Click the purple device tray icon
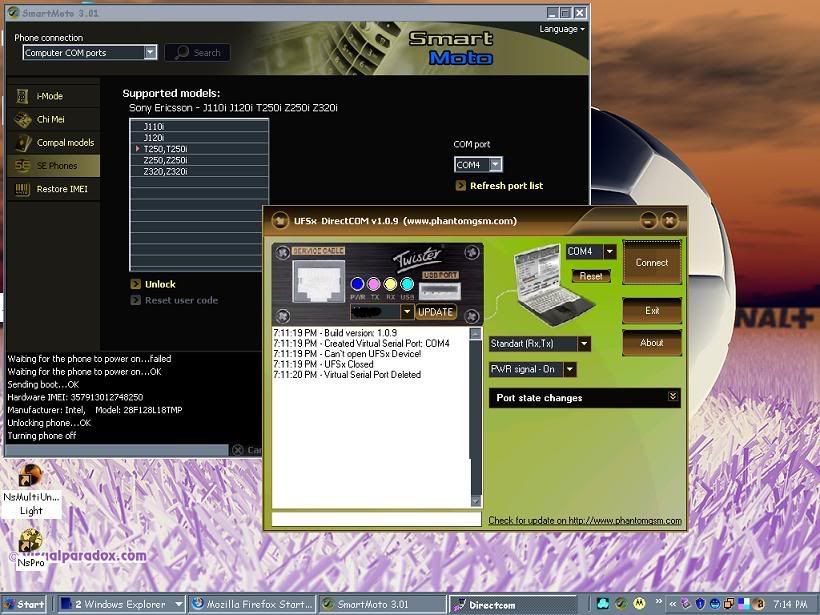The height and width of the screenshot is (615, 820). click(x=686, y=604)
